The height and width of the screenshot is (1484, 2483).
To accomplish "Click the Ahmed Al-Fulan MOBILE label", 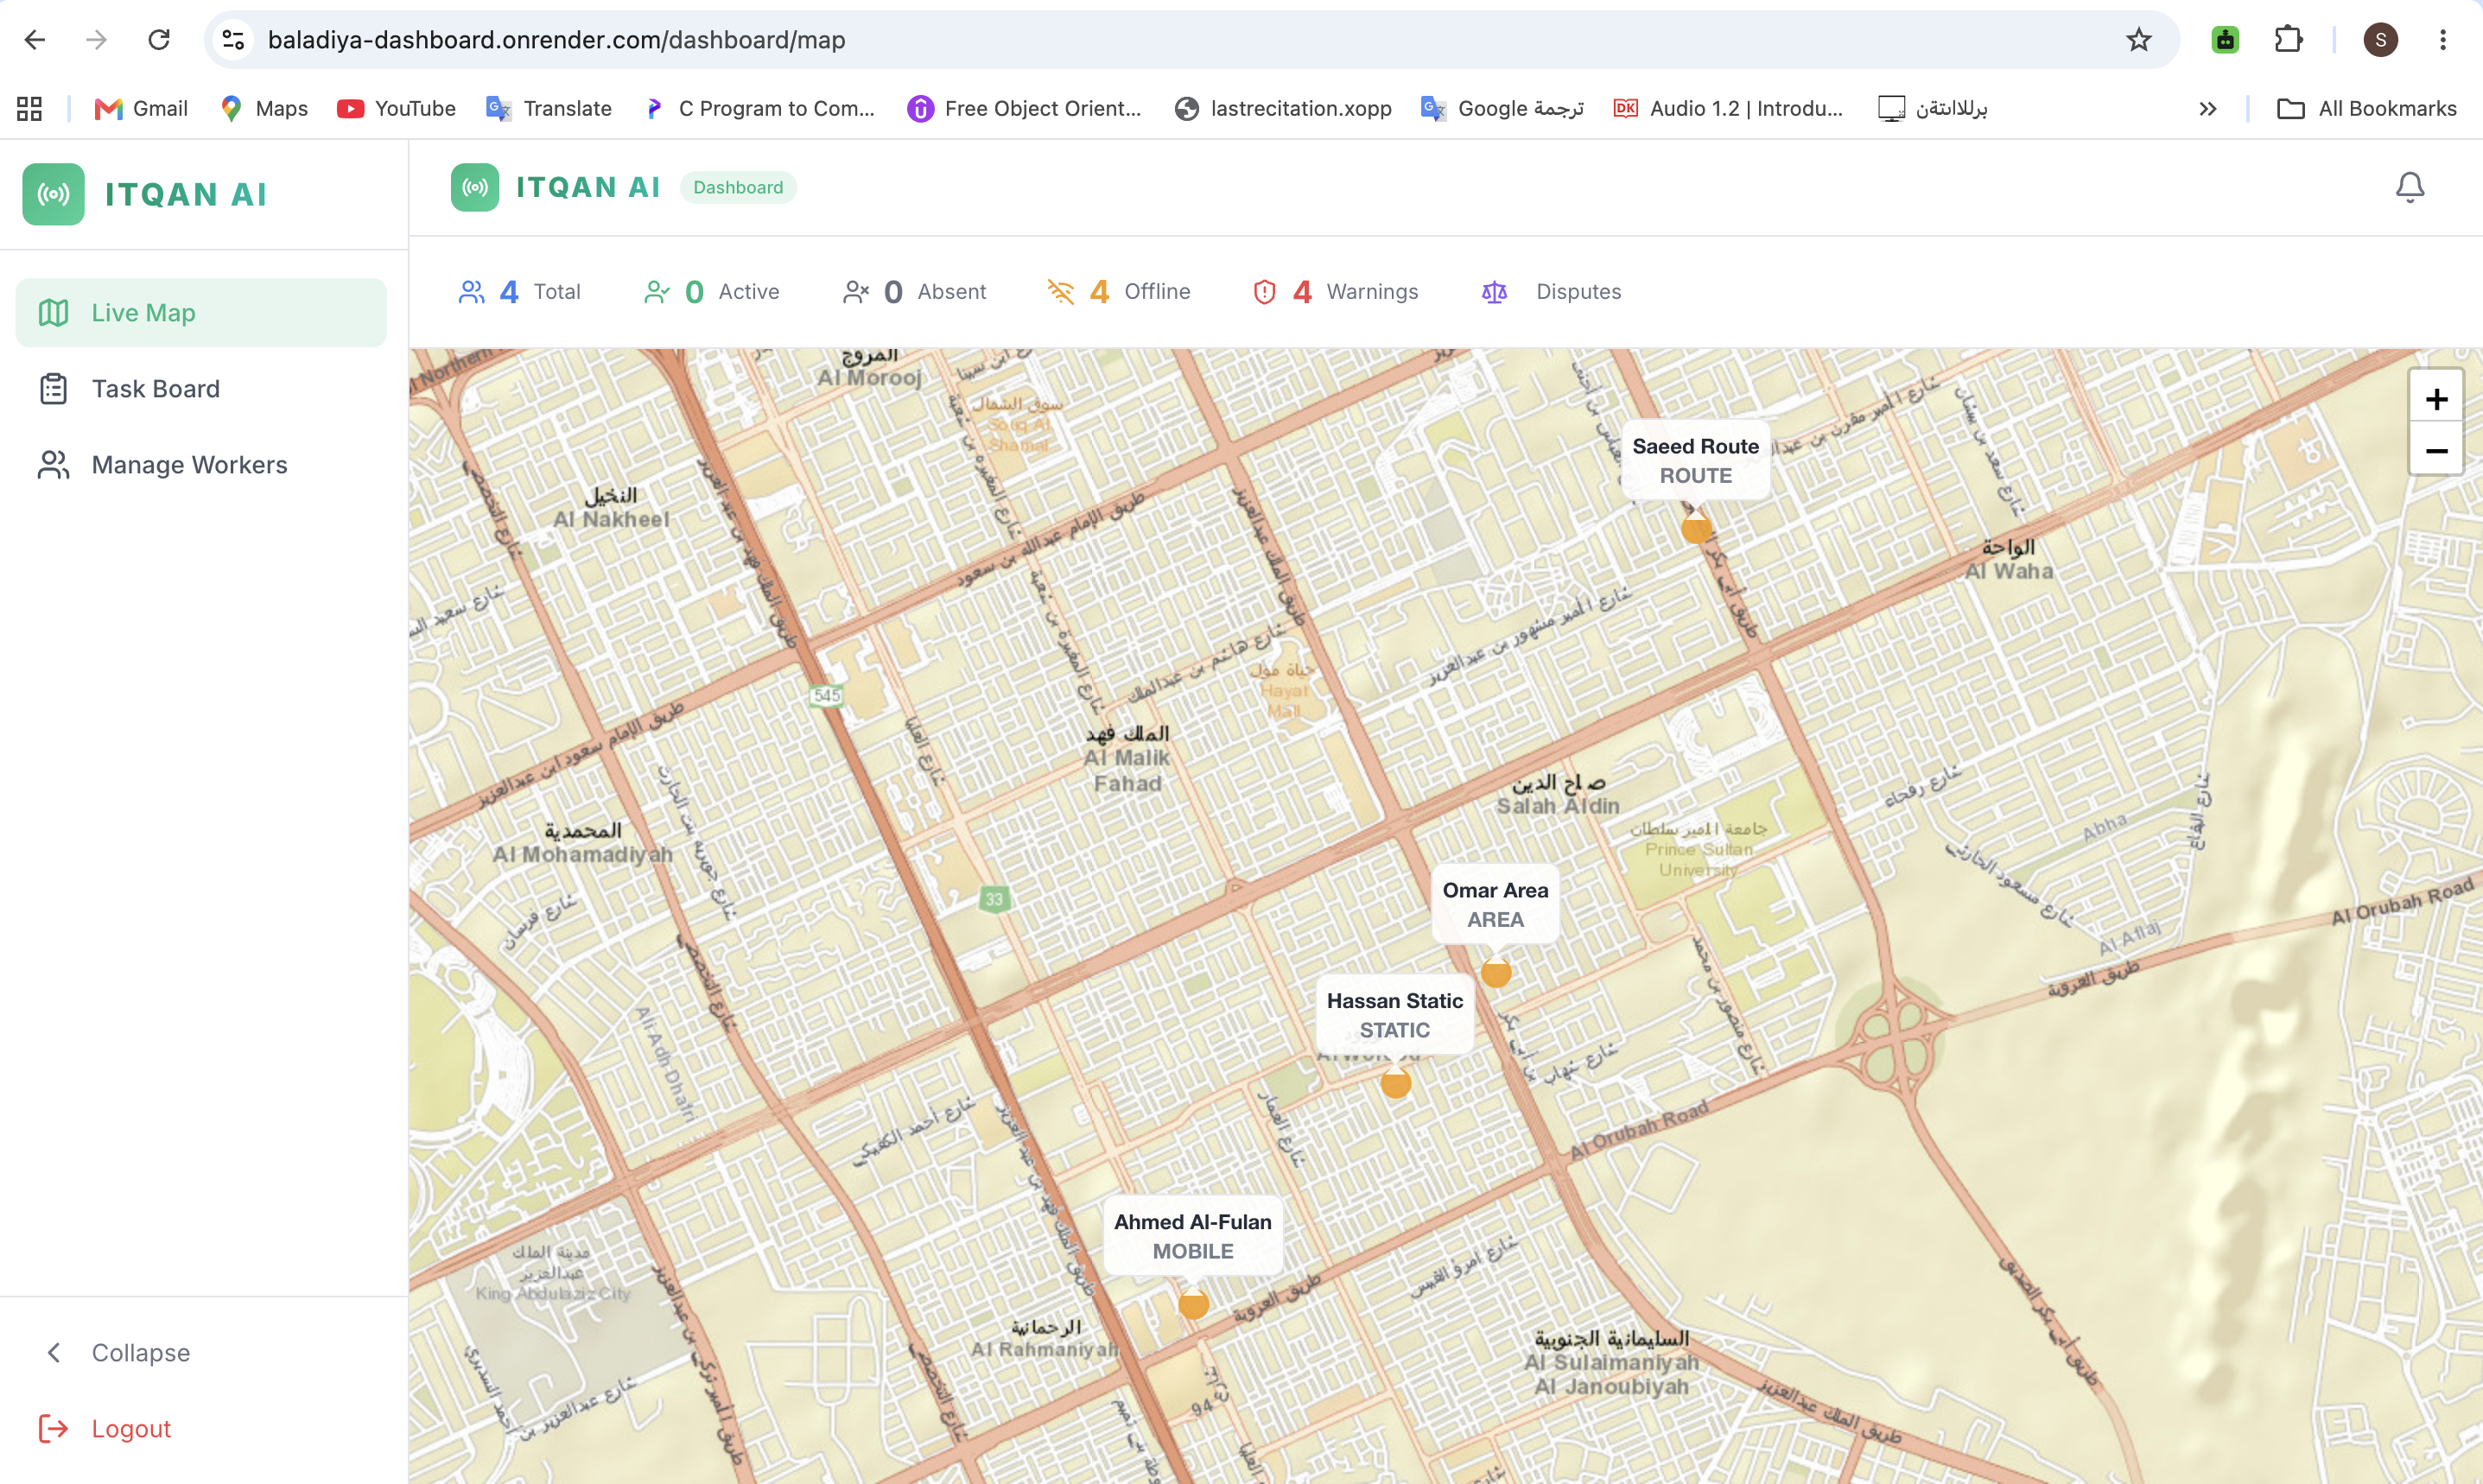I will tap(1193, 1236).
